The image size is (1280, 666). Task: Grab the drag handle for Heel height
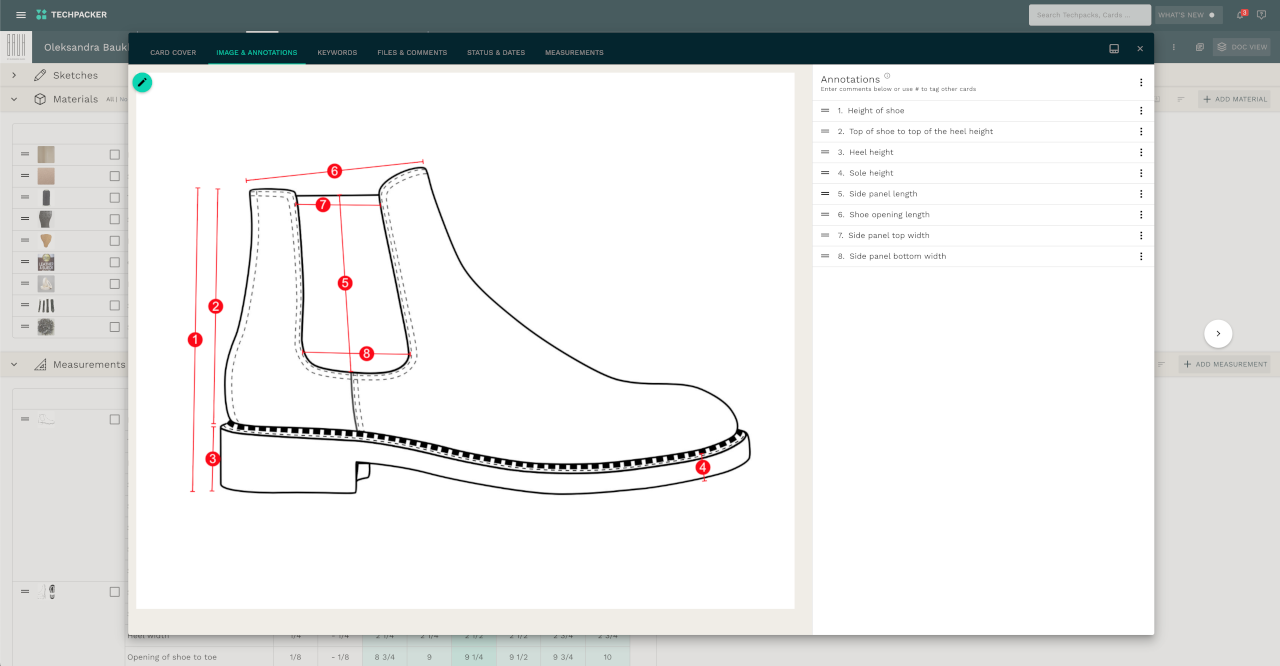(x=825, y=152)
